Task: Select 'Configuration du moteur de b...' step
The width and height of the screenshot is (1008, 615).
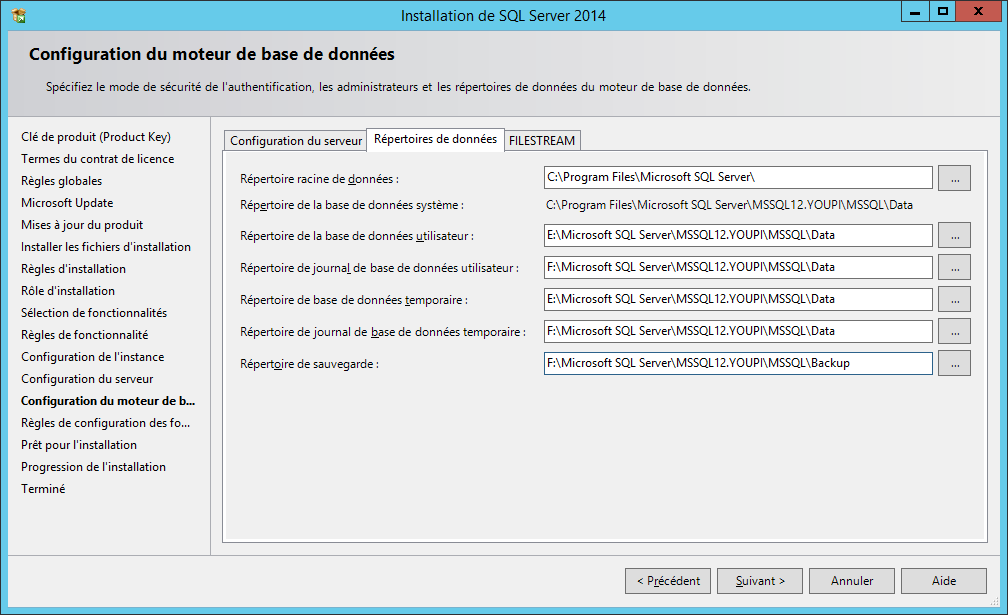Action: (108, 401)
